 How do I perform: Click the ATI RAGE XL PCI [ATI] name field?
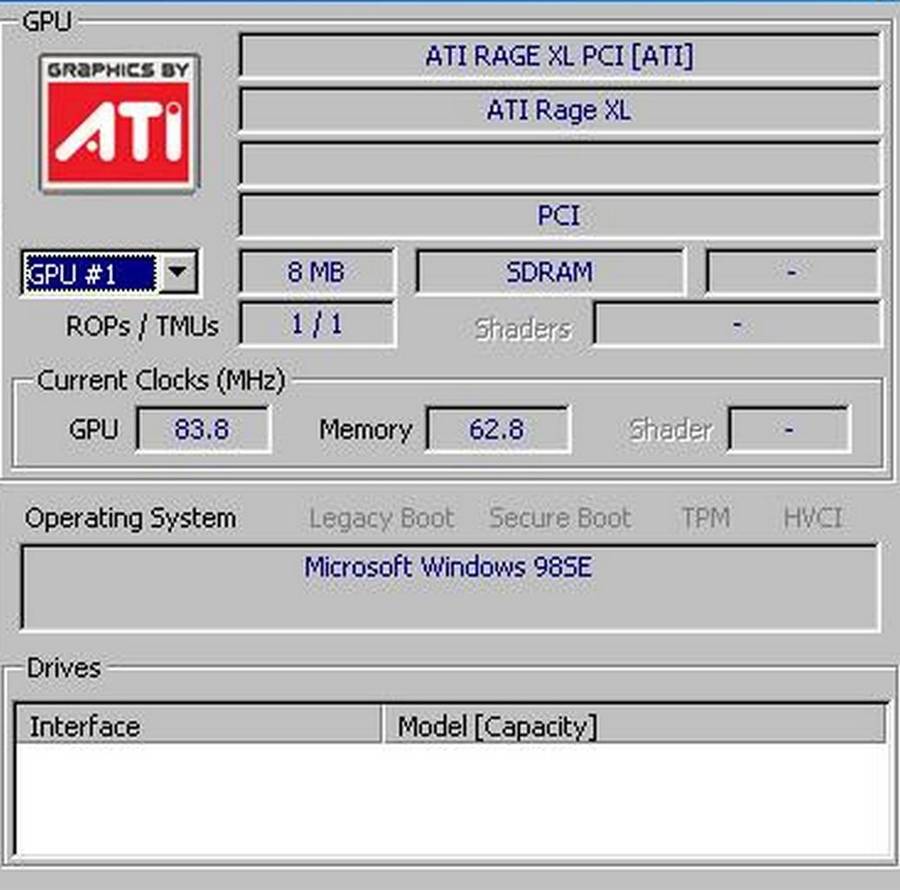click(x=559, y=56)
